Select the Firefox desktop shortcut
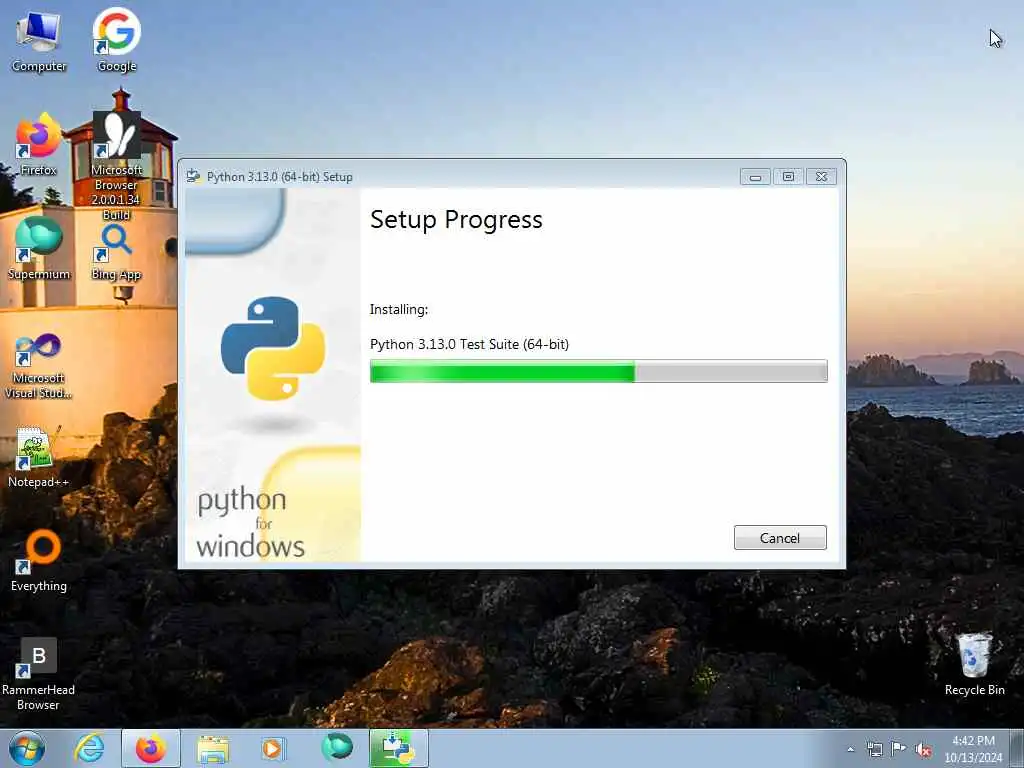This screenshot has height=768, width=1024. click(39, 144)
